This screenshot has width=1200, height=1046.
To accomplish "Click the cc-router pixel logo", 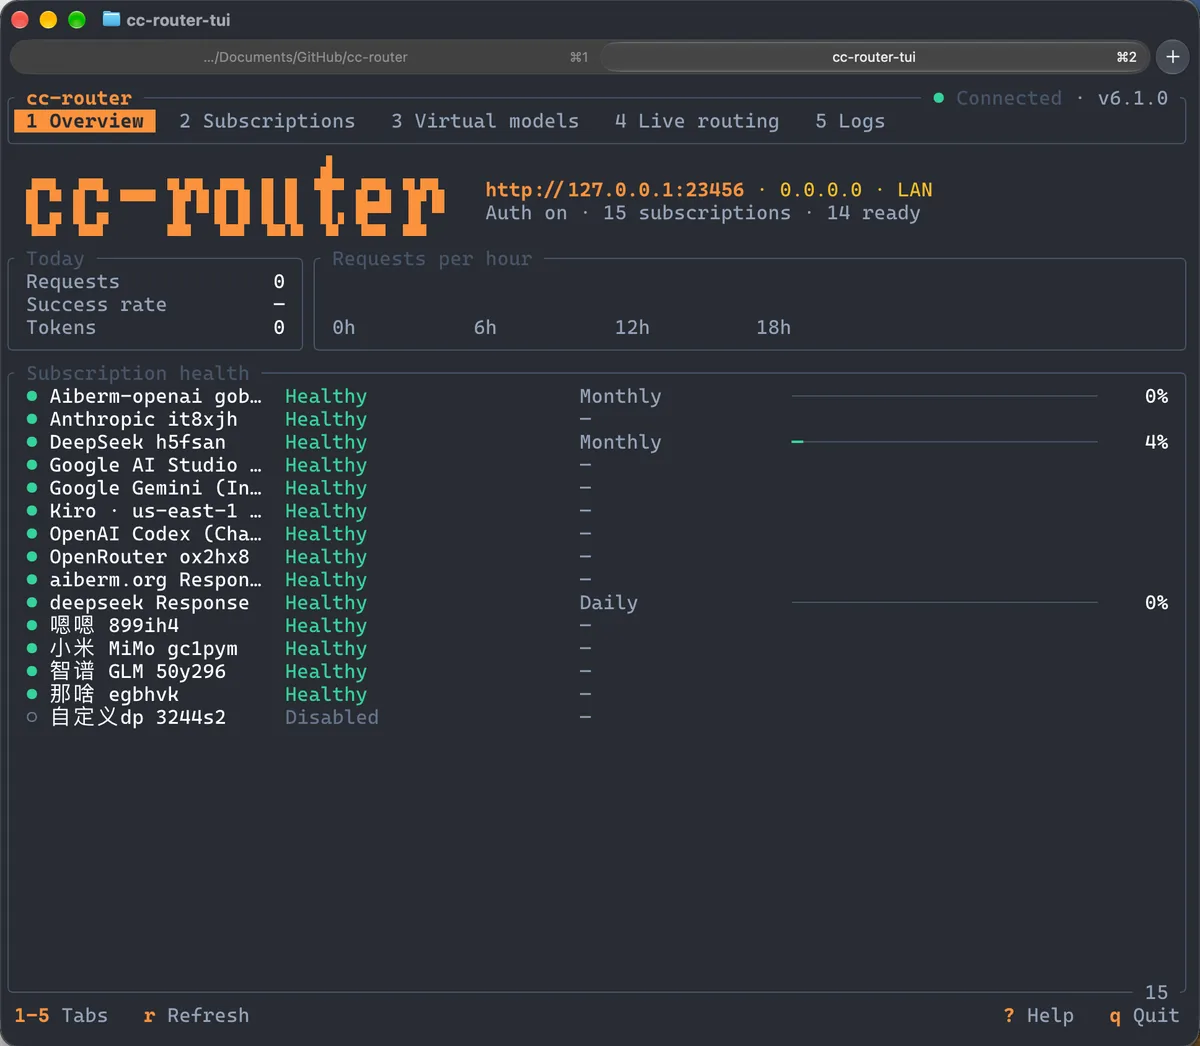I will coord(235,197).
